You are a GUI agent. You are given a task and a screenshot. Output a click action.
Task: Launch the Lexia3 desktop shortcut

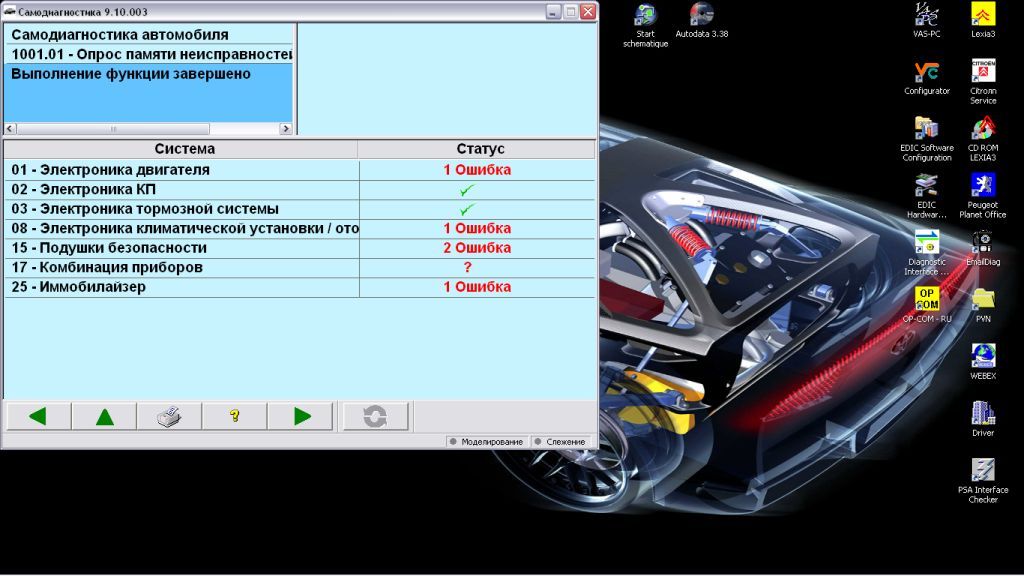[983, 21]
